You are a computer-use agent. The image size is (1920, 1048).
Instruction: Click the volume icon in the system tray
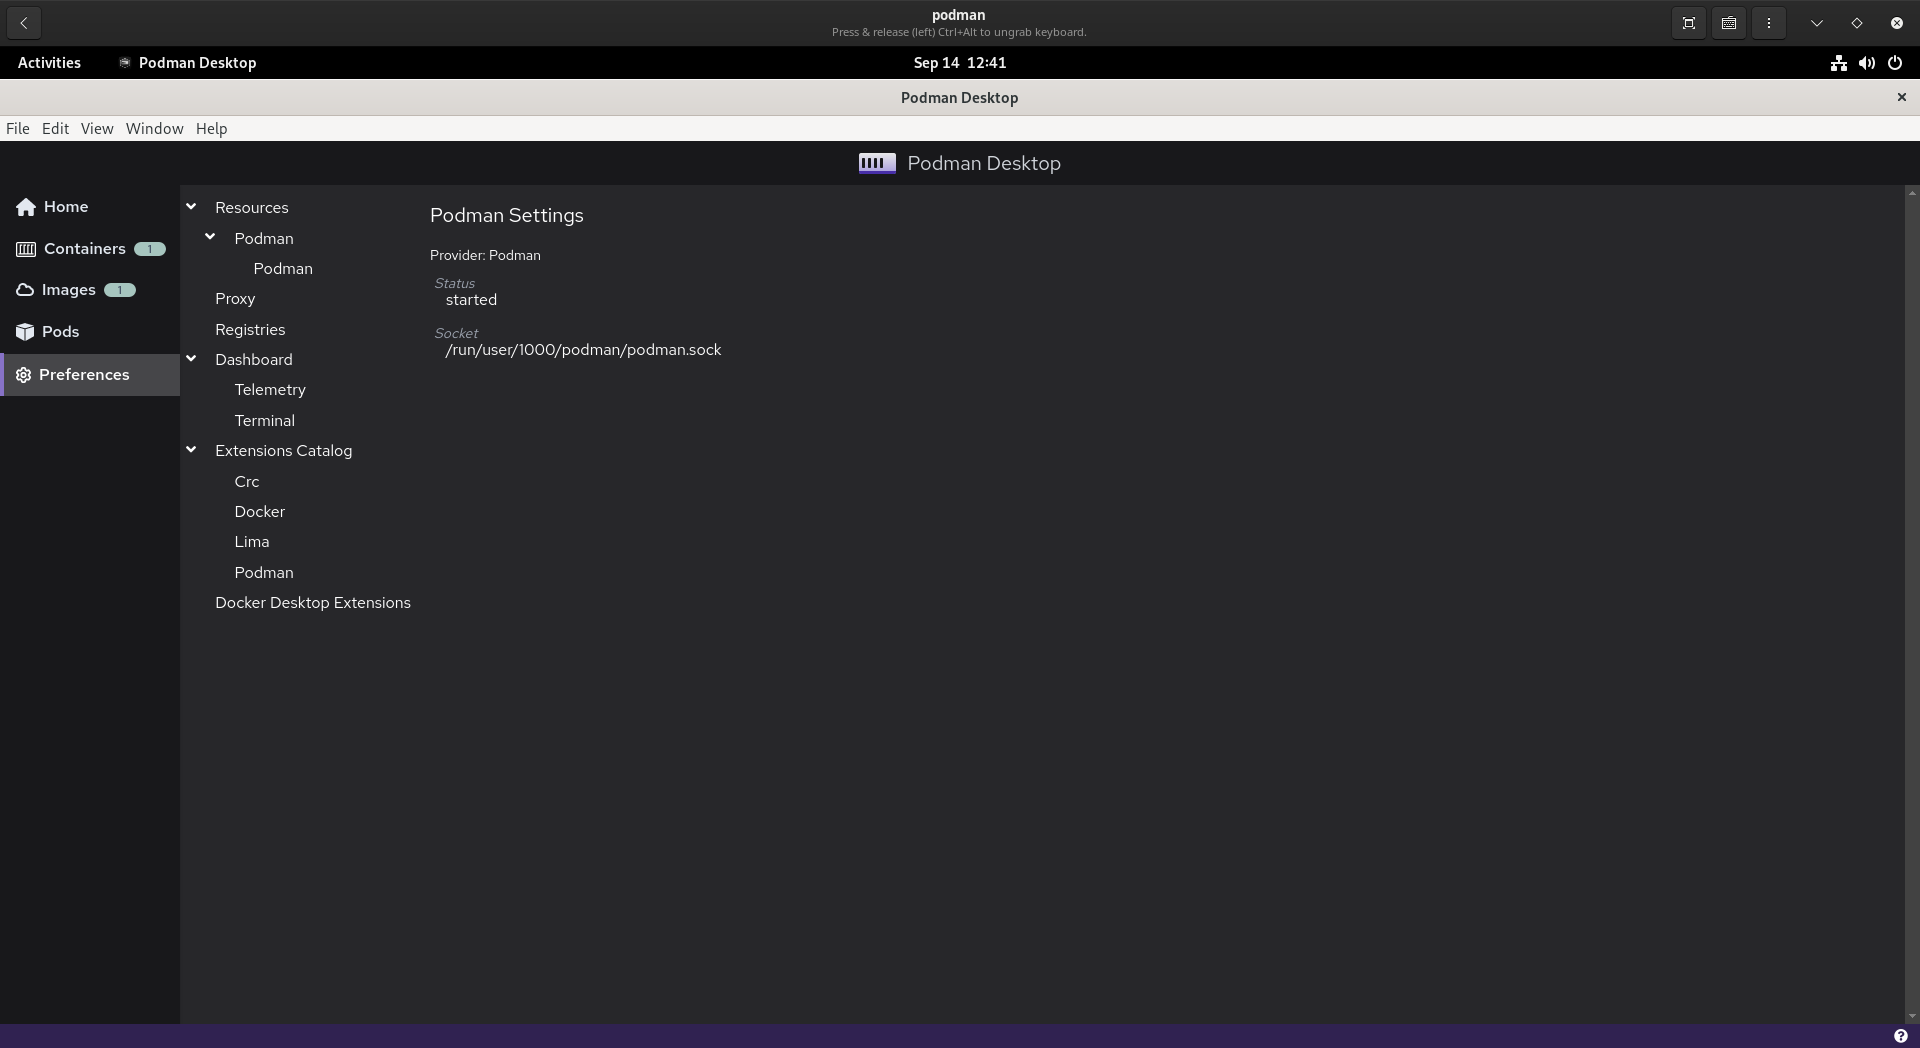click(1866, 62)
